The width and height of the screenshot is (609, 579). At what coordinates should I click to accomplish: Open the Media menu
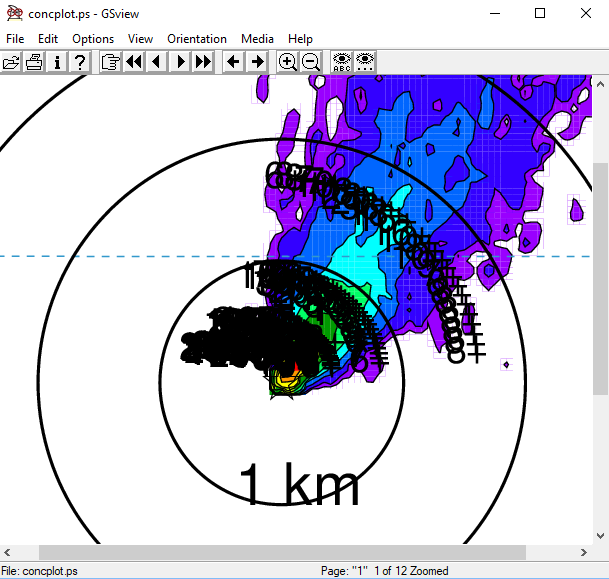point(257,39)
